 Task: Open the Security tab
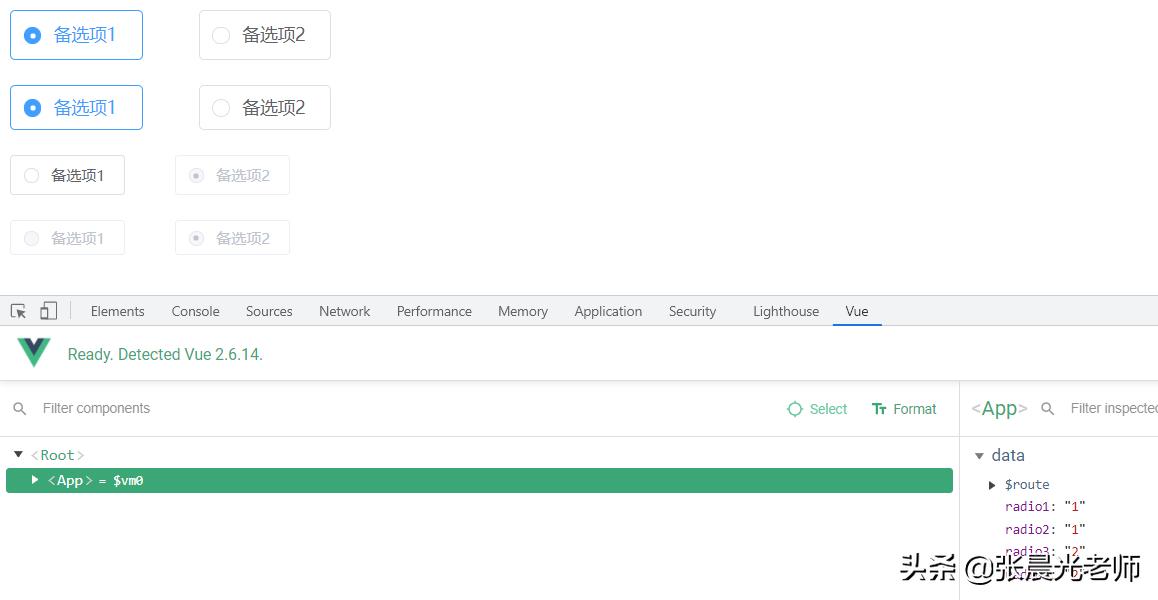[692, 311]
